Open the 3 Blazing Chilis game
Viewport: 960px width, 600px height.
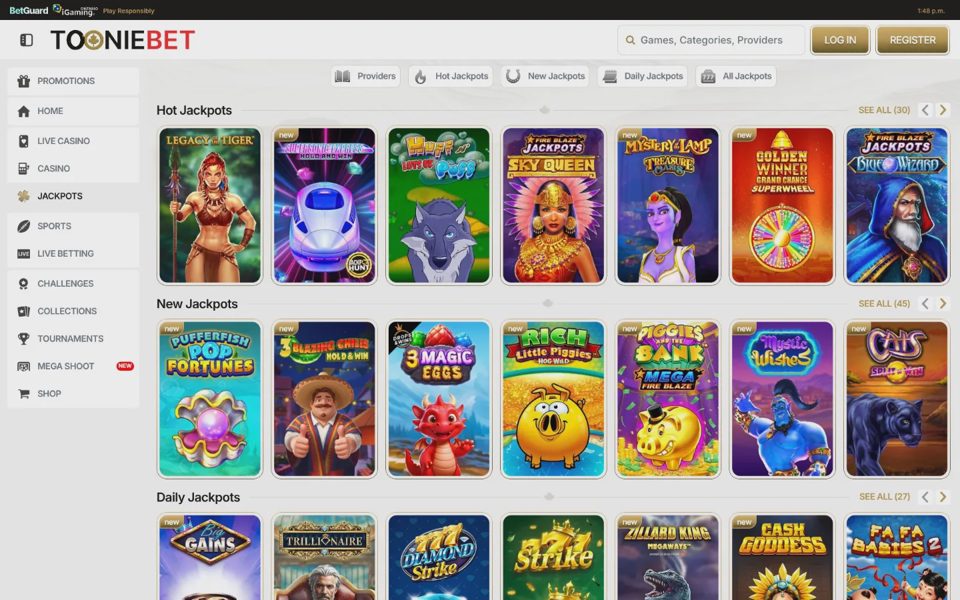[324, 399]
